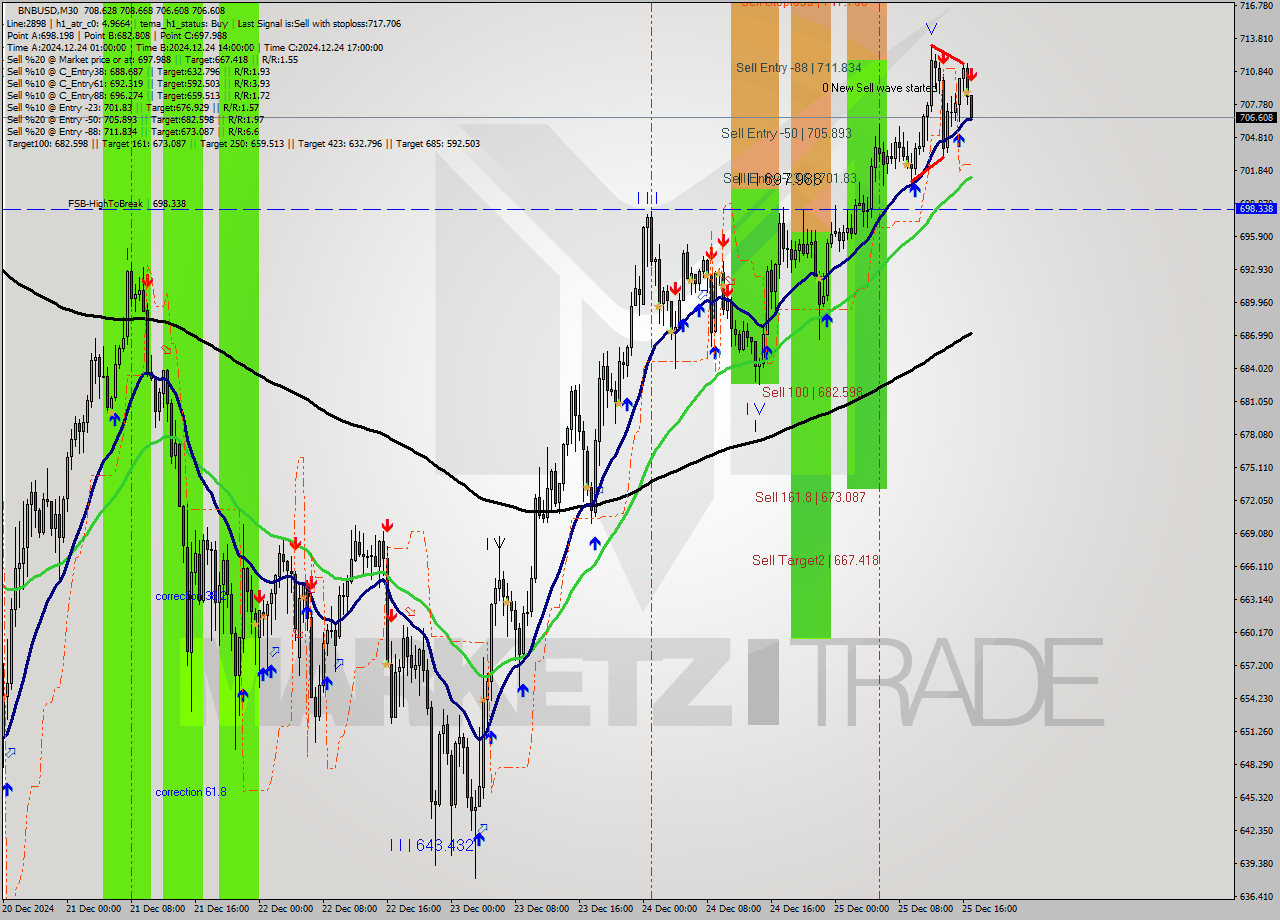
Task: Select the current price label 706.608
Action: pyautogui.click(x=1256, y=117)
